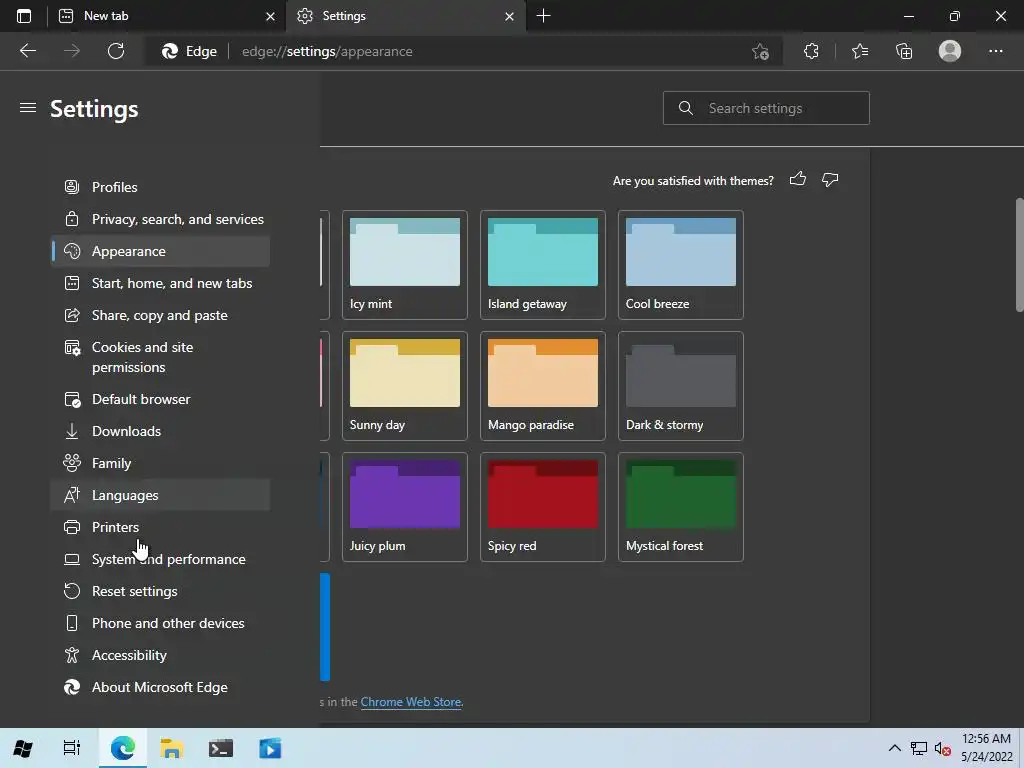Open Cookies and site permissions icon

pyautogui.click(x=72, y=347)
